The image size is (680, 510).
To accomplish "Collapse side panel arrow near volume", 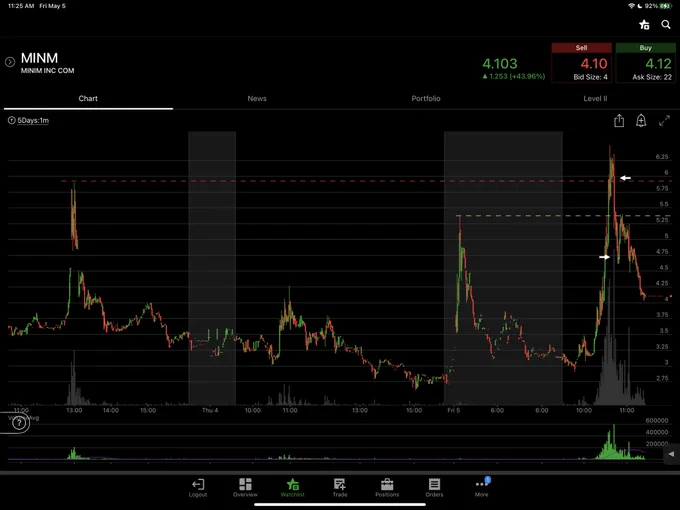I will 671,454.
